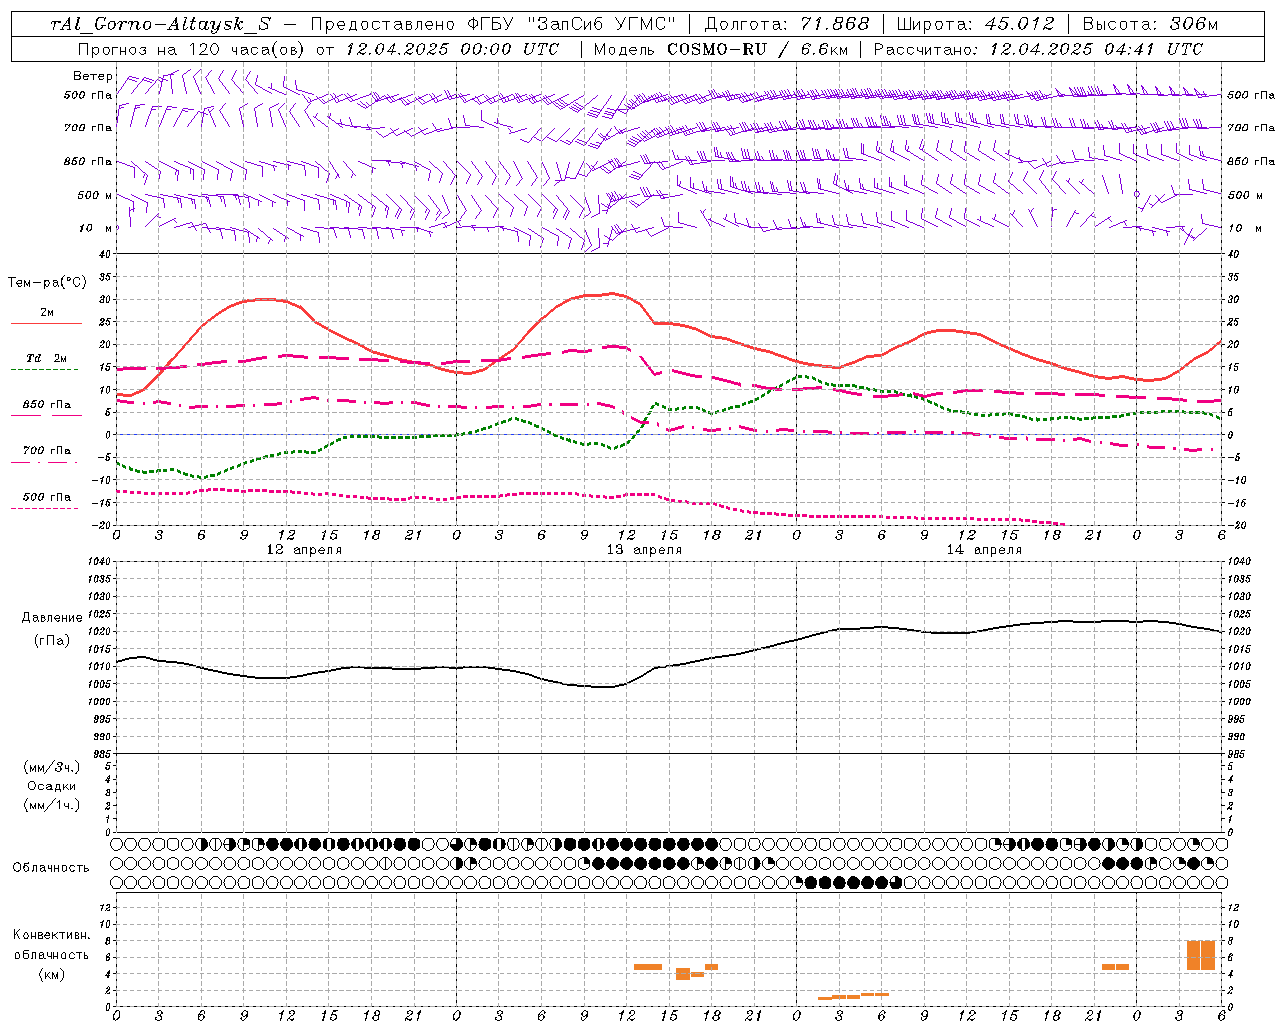Select the latitude value 45.012
The image size is (1280, 1024).
click(1019, 24)
